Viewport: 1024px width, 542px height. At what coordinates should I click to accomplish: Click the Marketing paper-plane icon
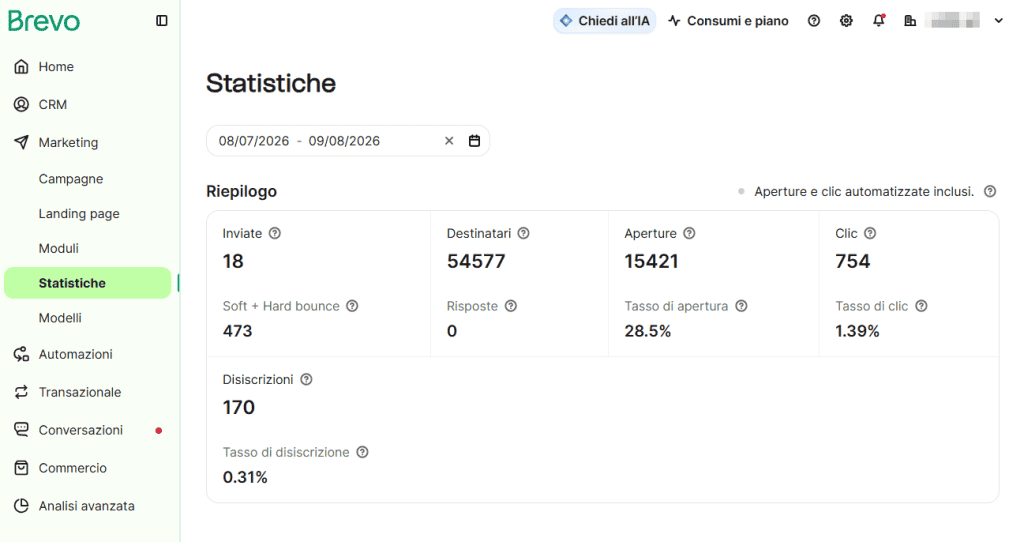[x=22, y=142]
